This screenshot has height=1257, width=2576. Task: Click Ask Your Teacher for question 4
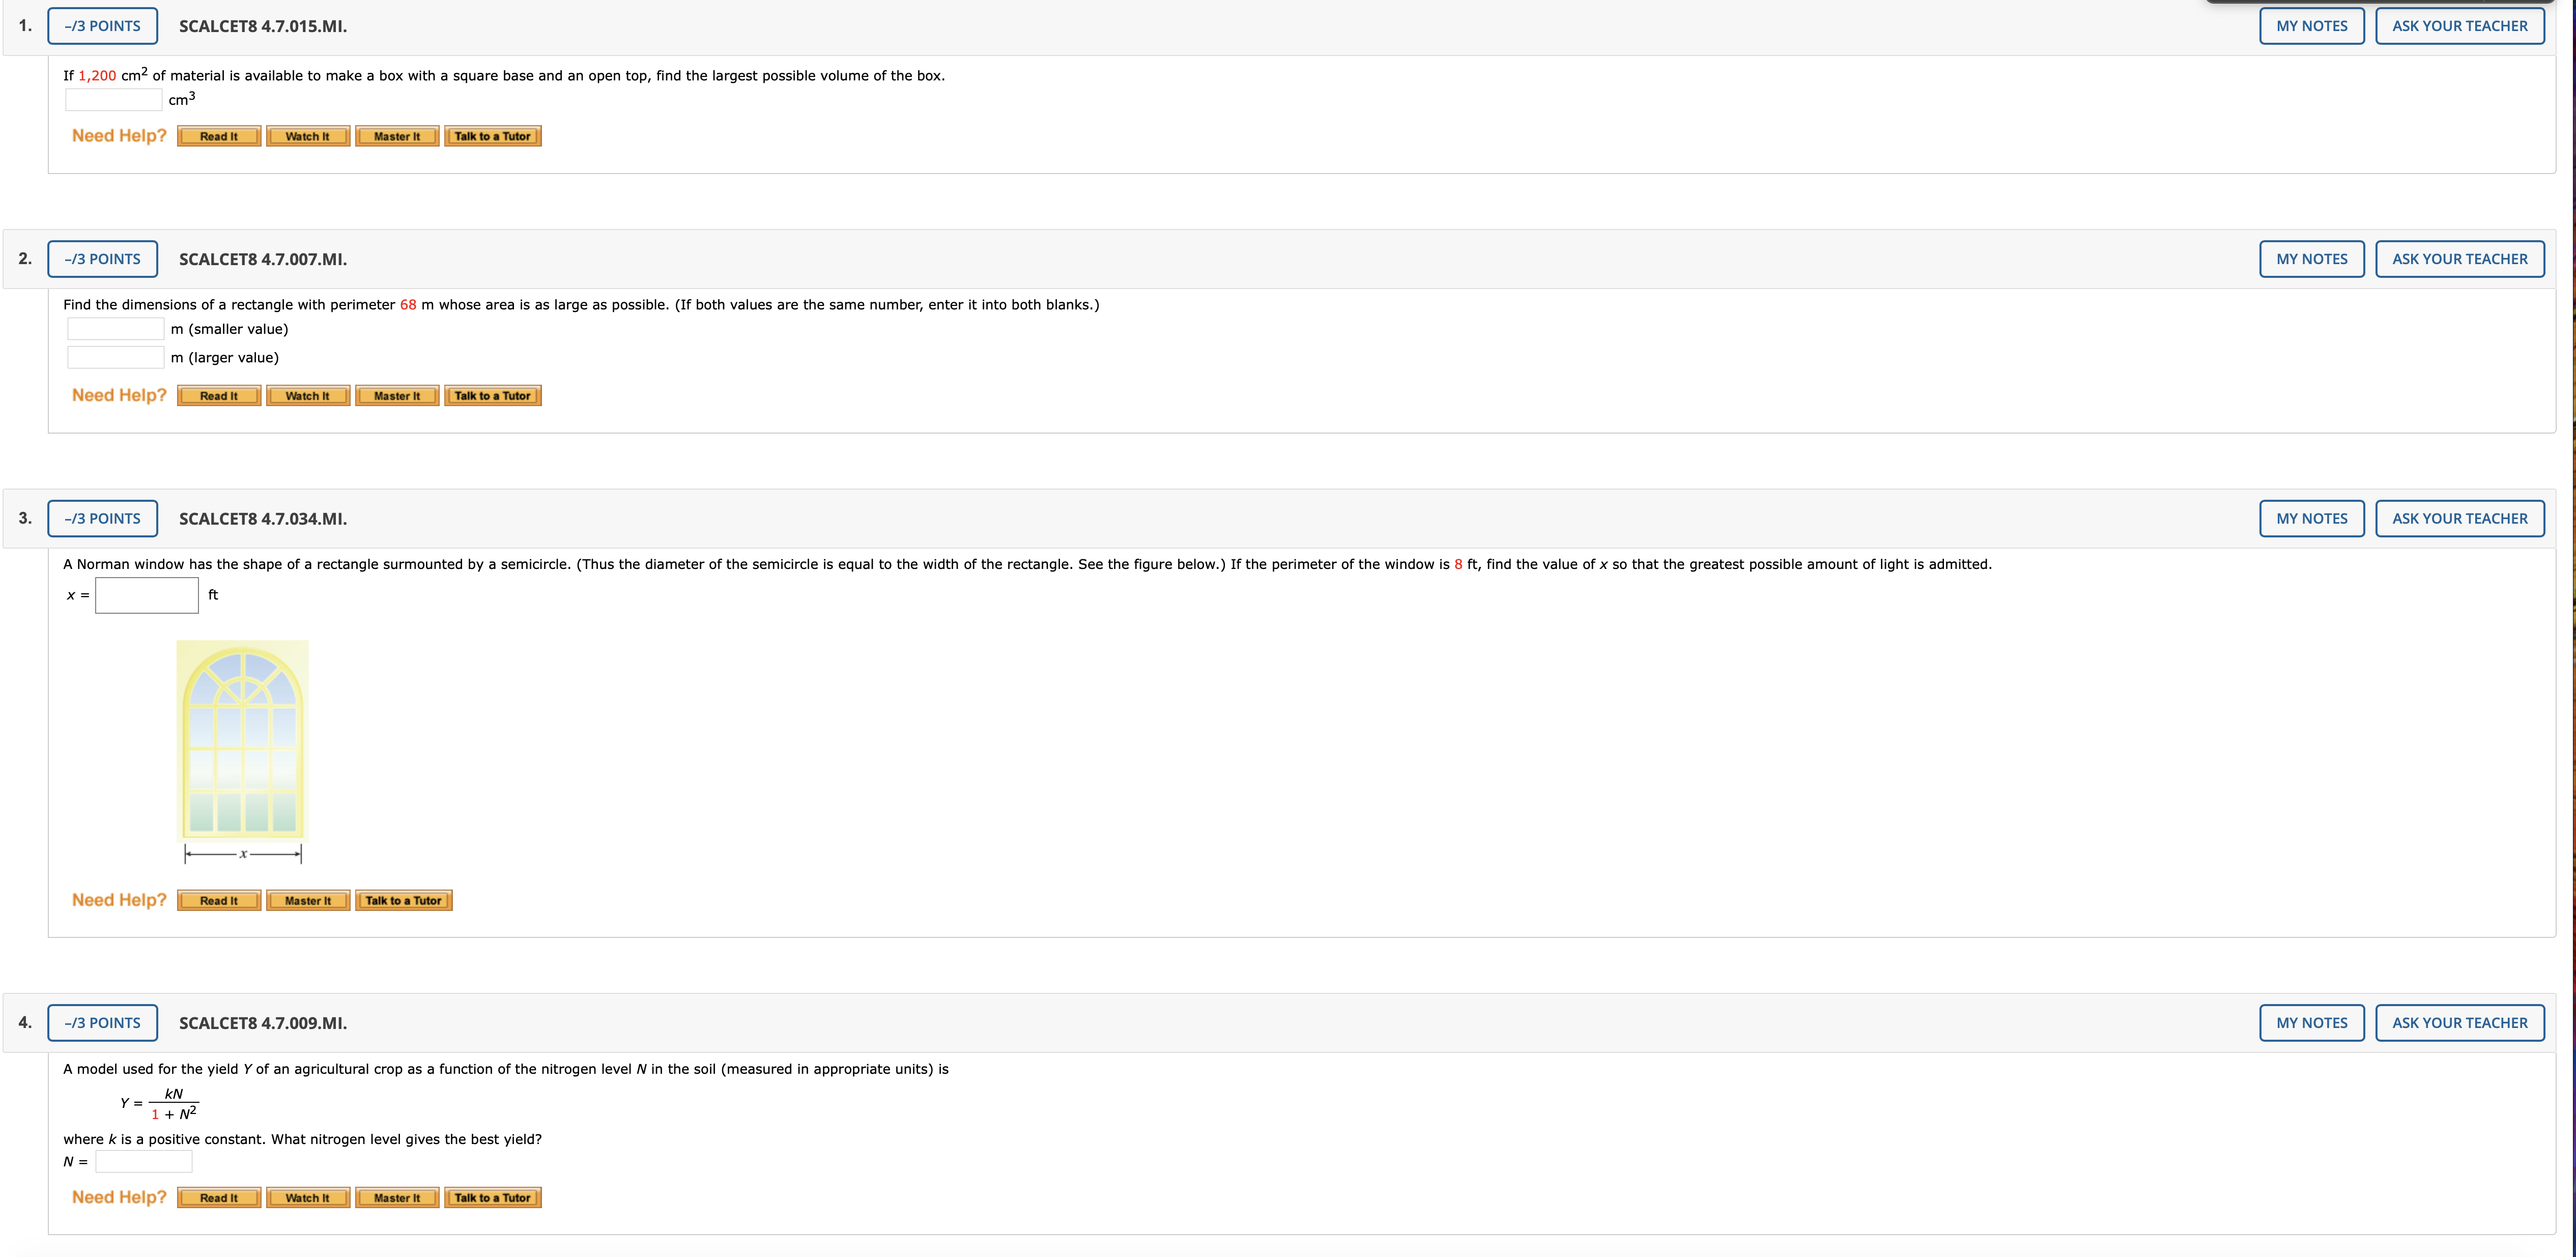point(2459,1023)
